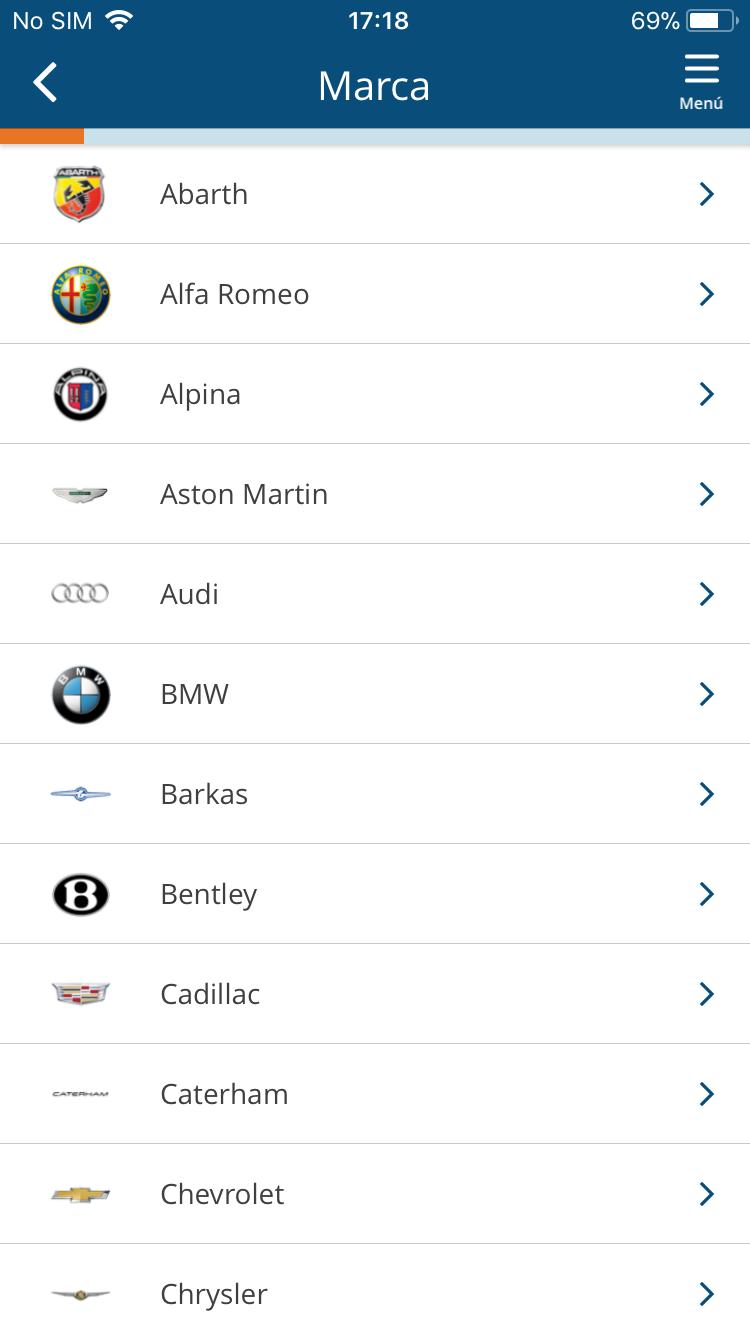
Task: Choose the Caterham brand name
Action: point(224,1094)
